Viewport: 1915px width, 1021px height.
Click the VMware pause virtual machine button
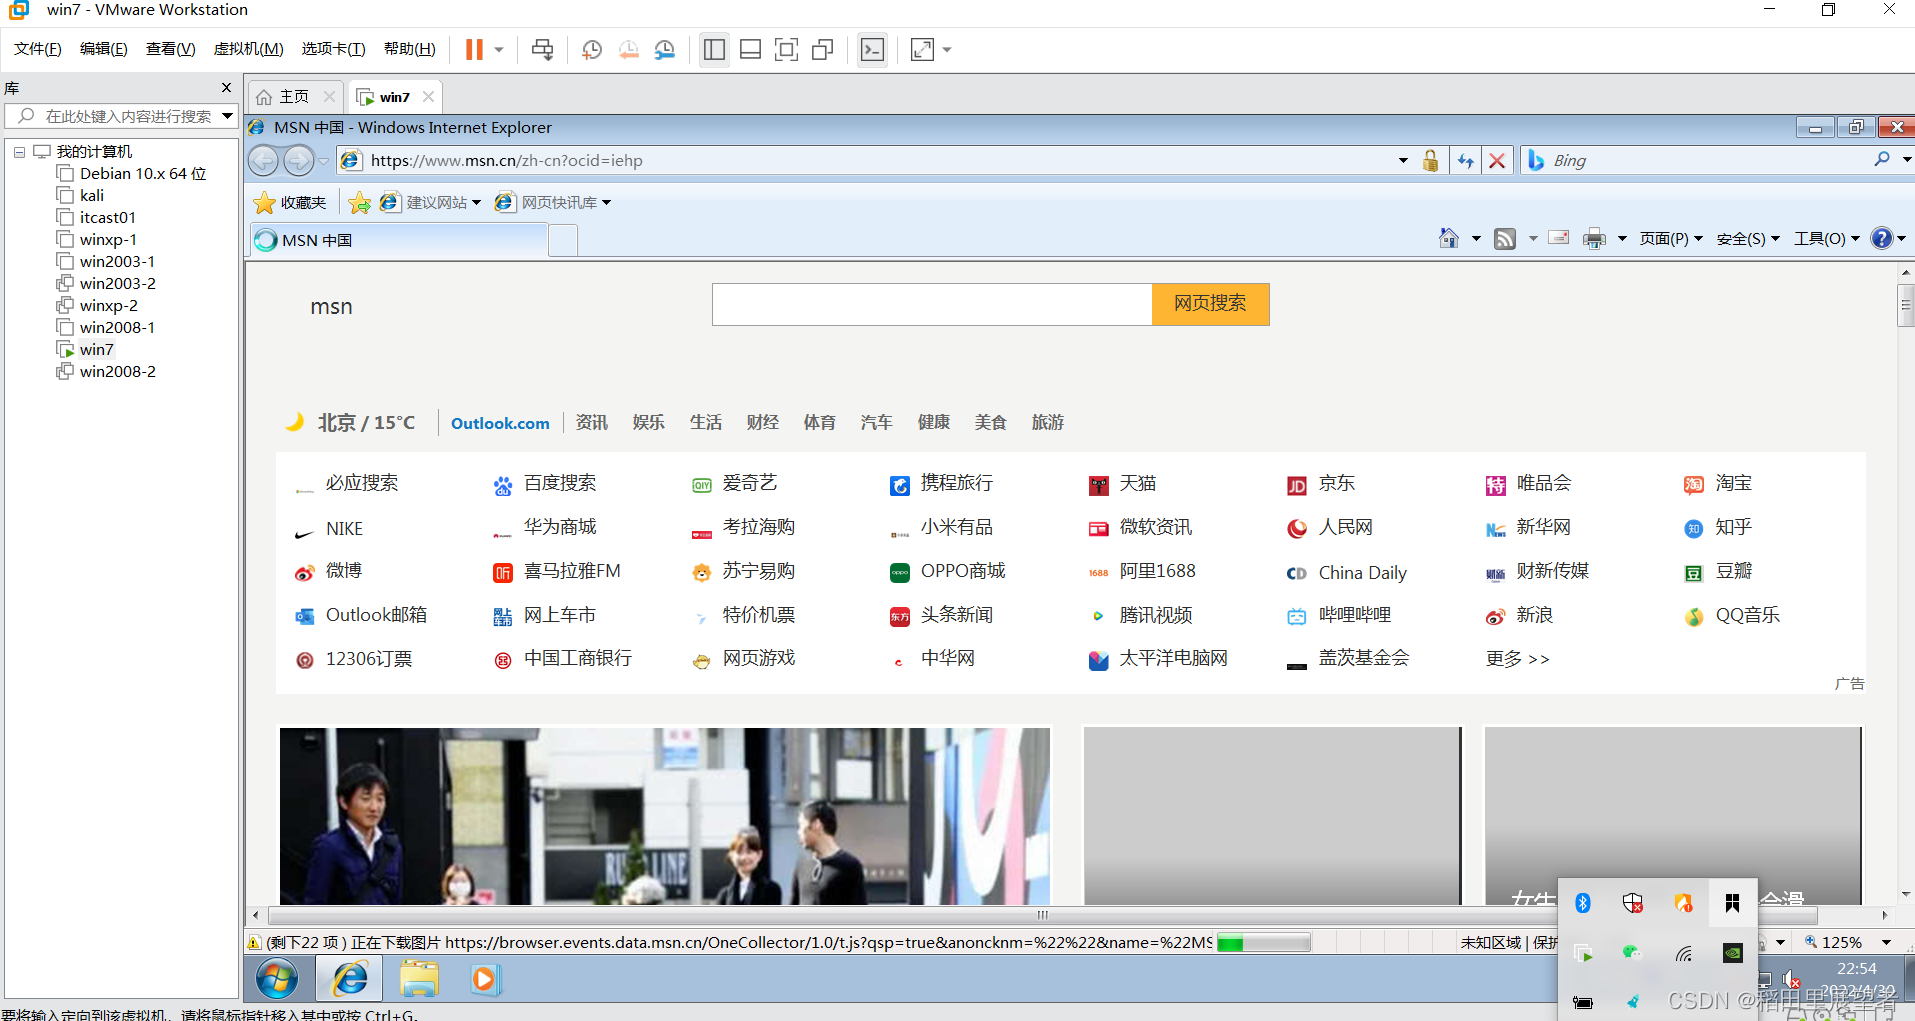pyautogui.click(x=474, y=49)
